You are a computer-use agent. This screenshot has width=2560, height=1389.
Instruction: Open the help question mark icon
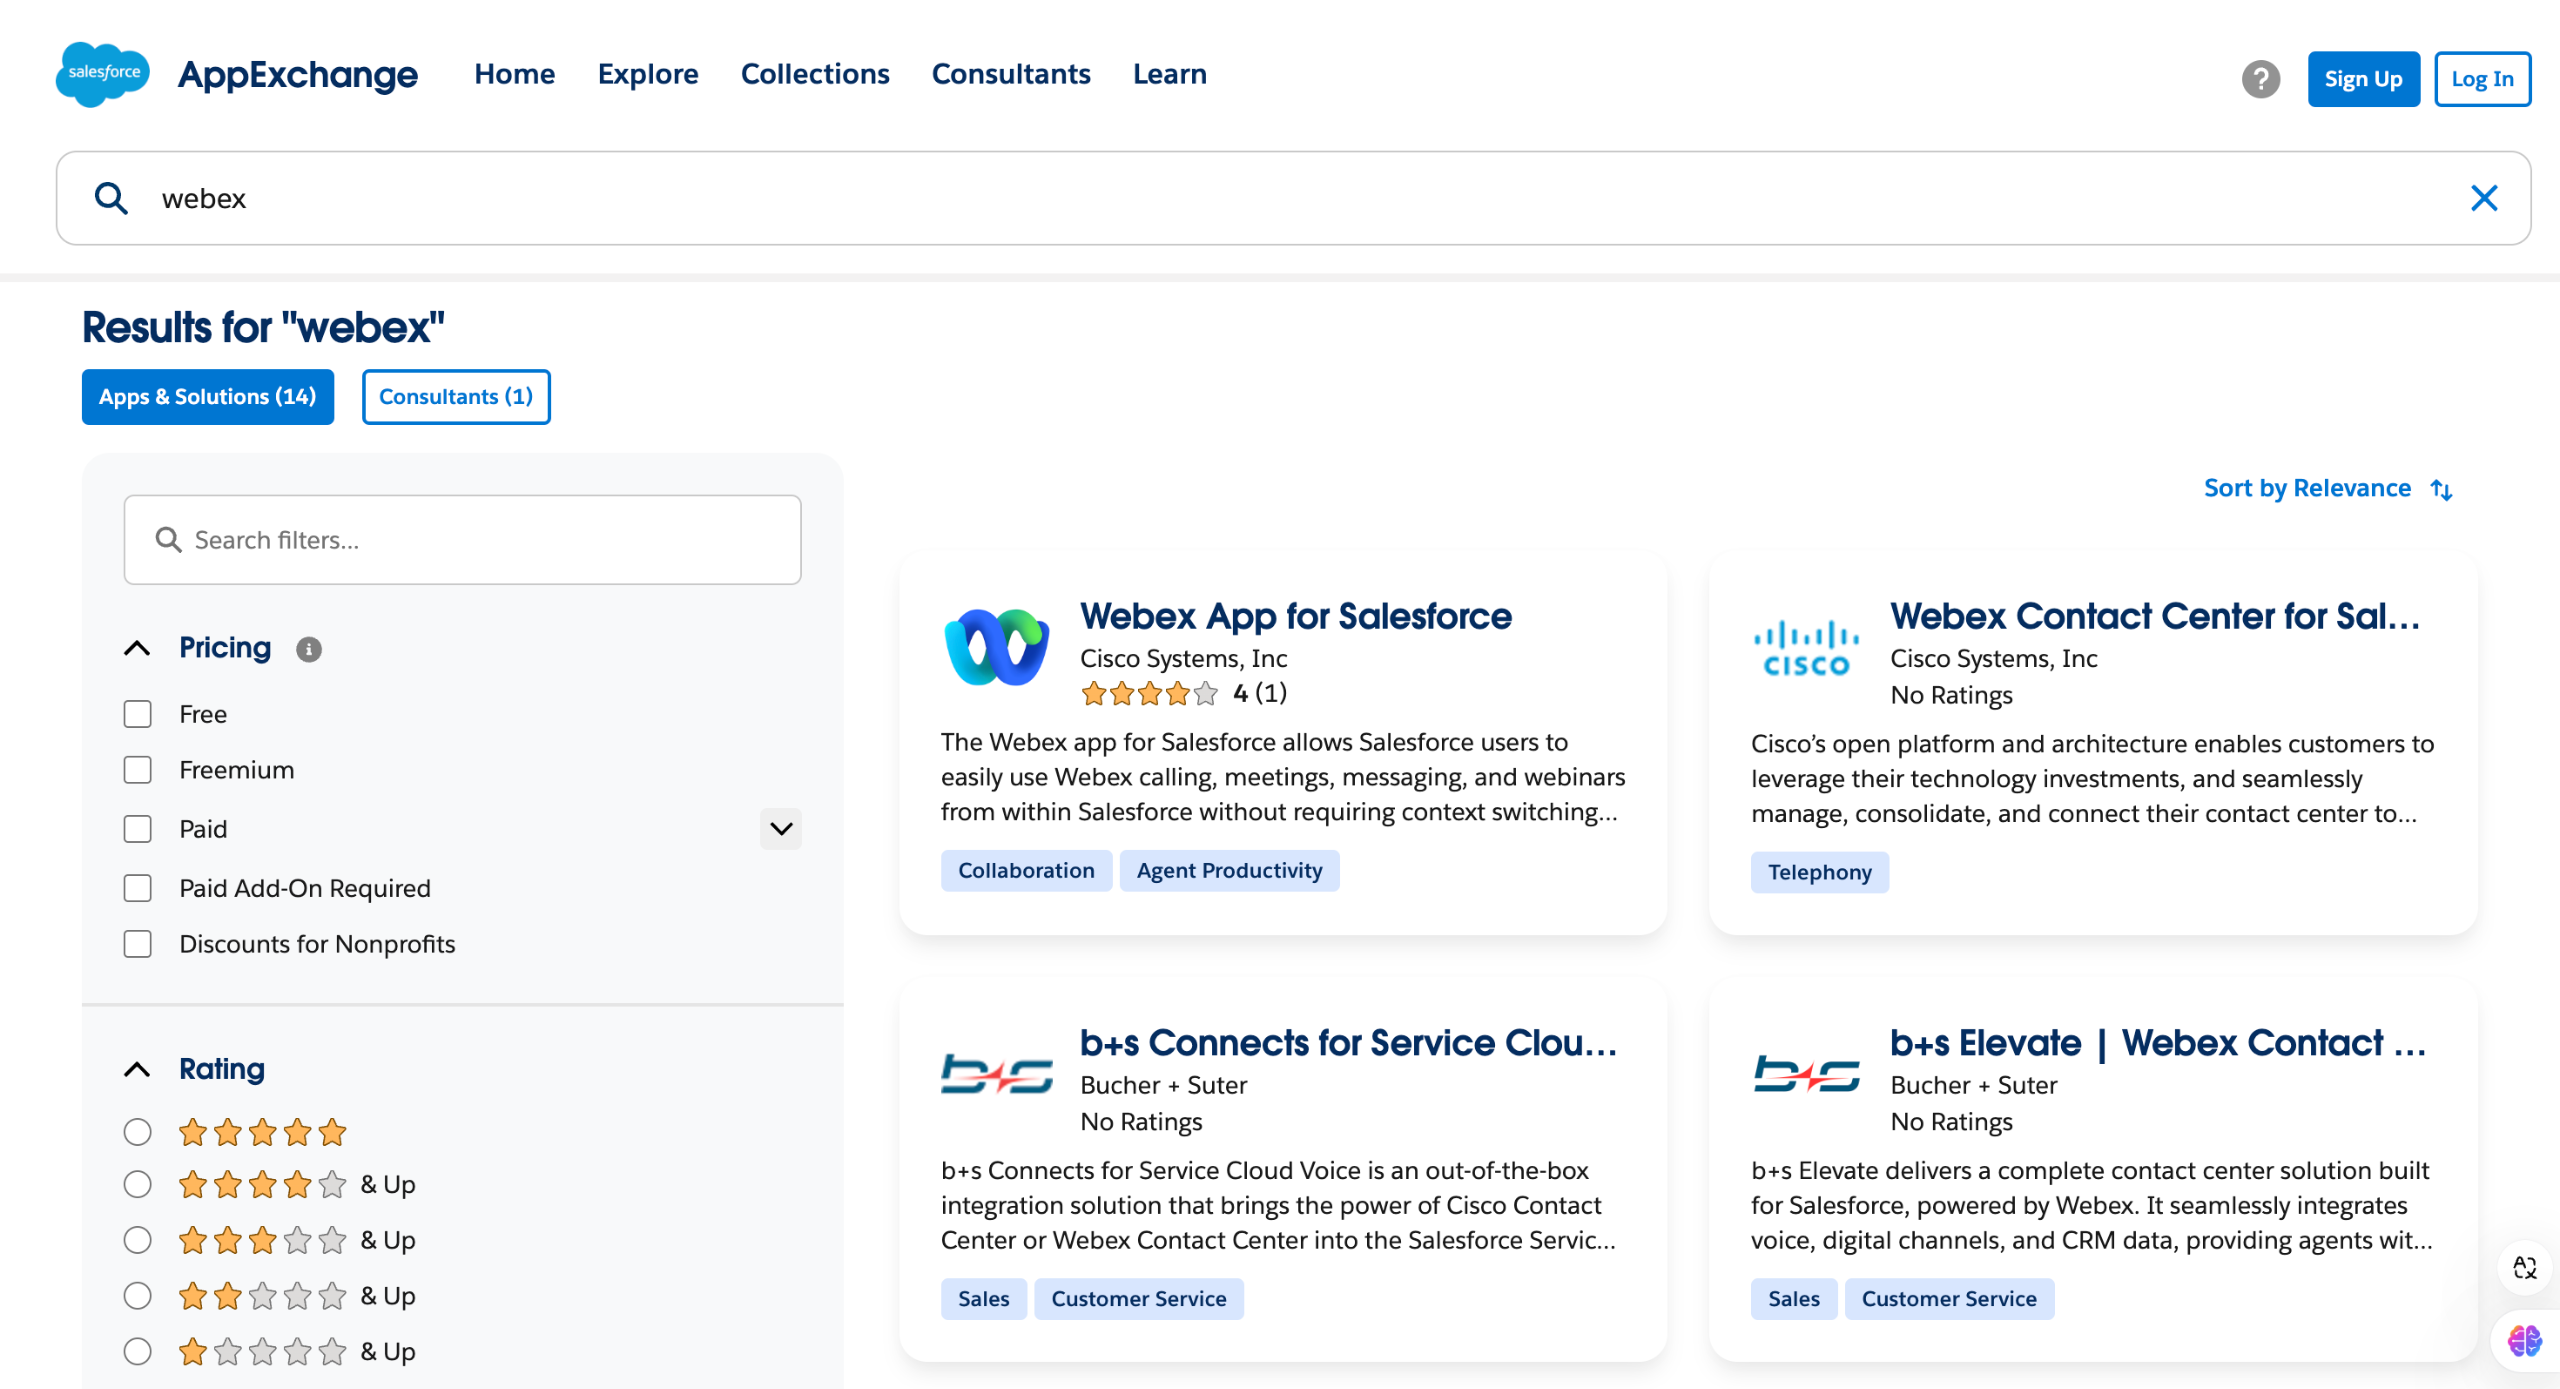(x=2260, y=79)
